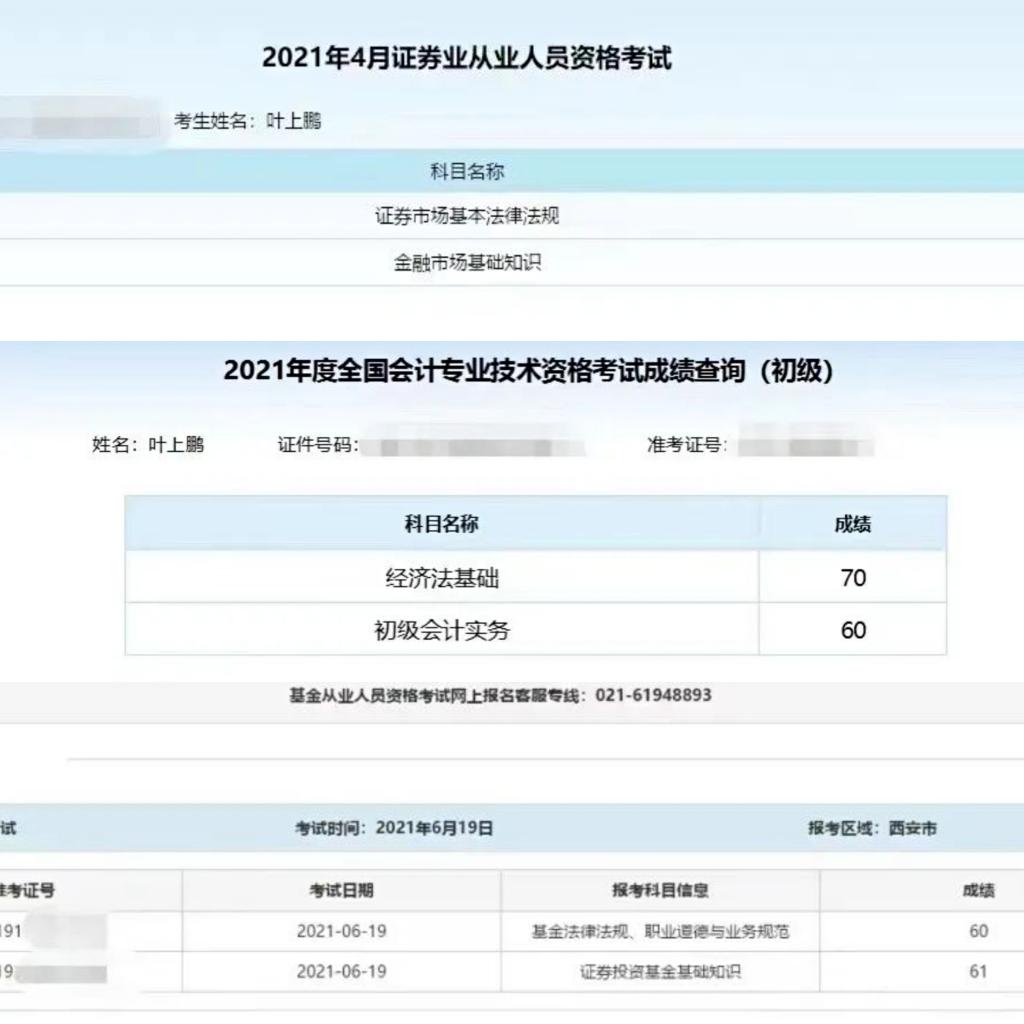This screenshot has width=1024, height=1024.
Task: Select the 证券投资基金基础知识 row
Action: (660, 971)
